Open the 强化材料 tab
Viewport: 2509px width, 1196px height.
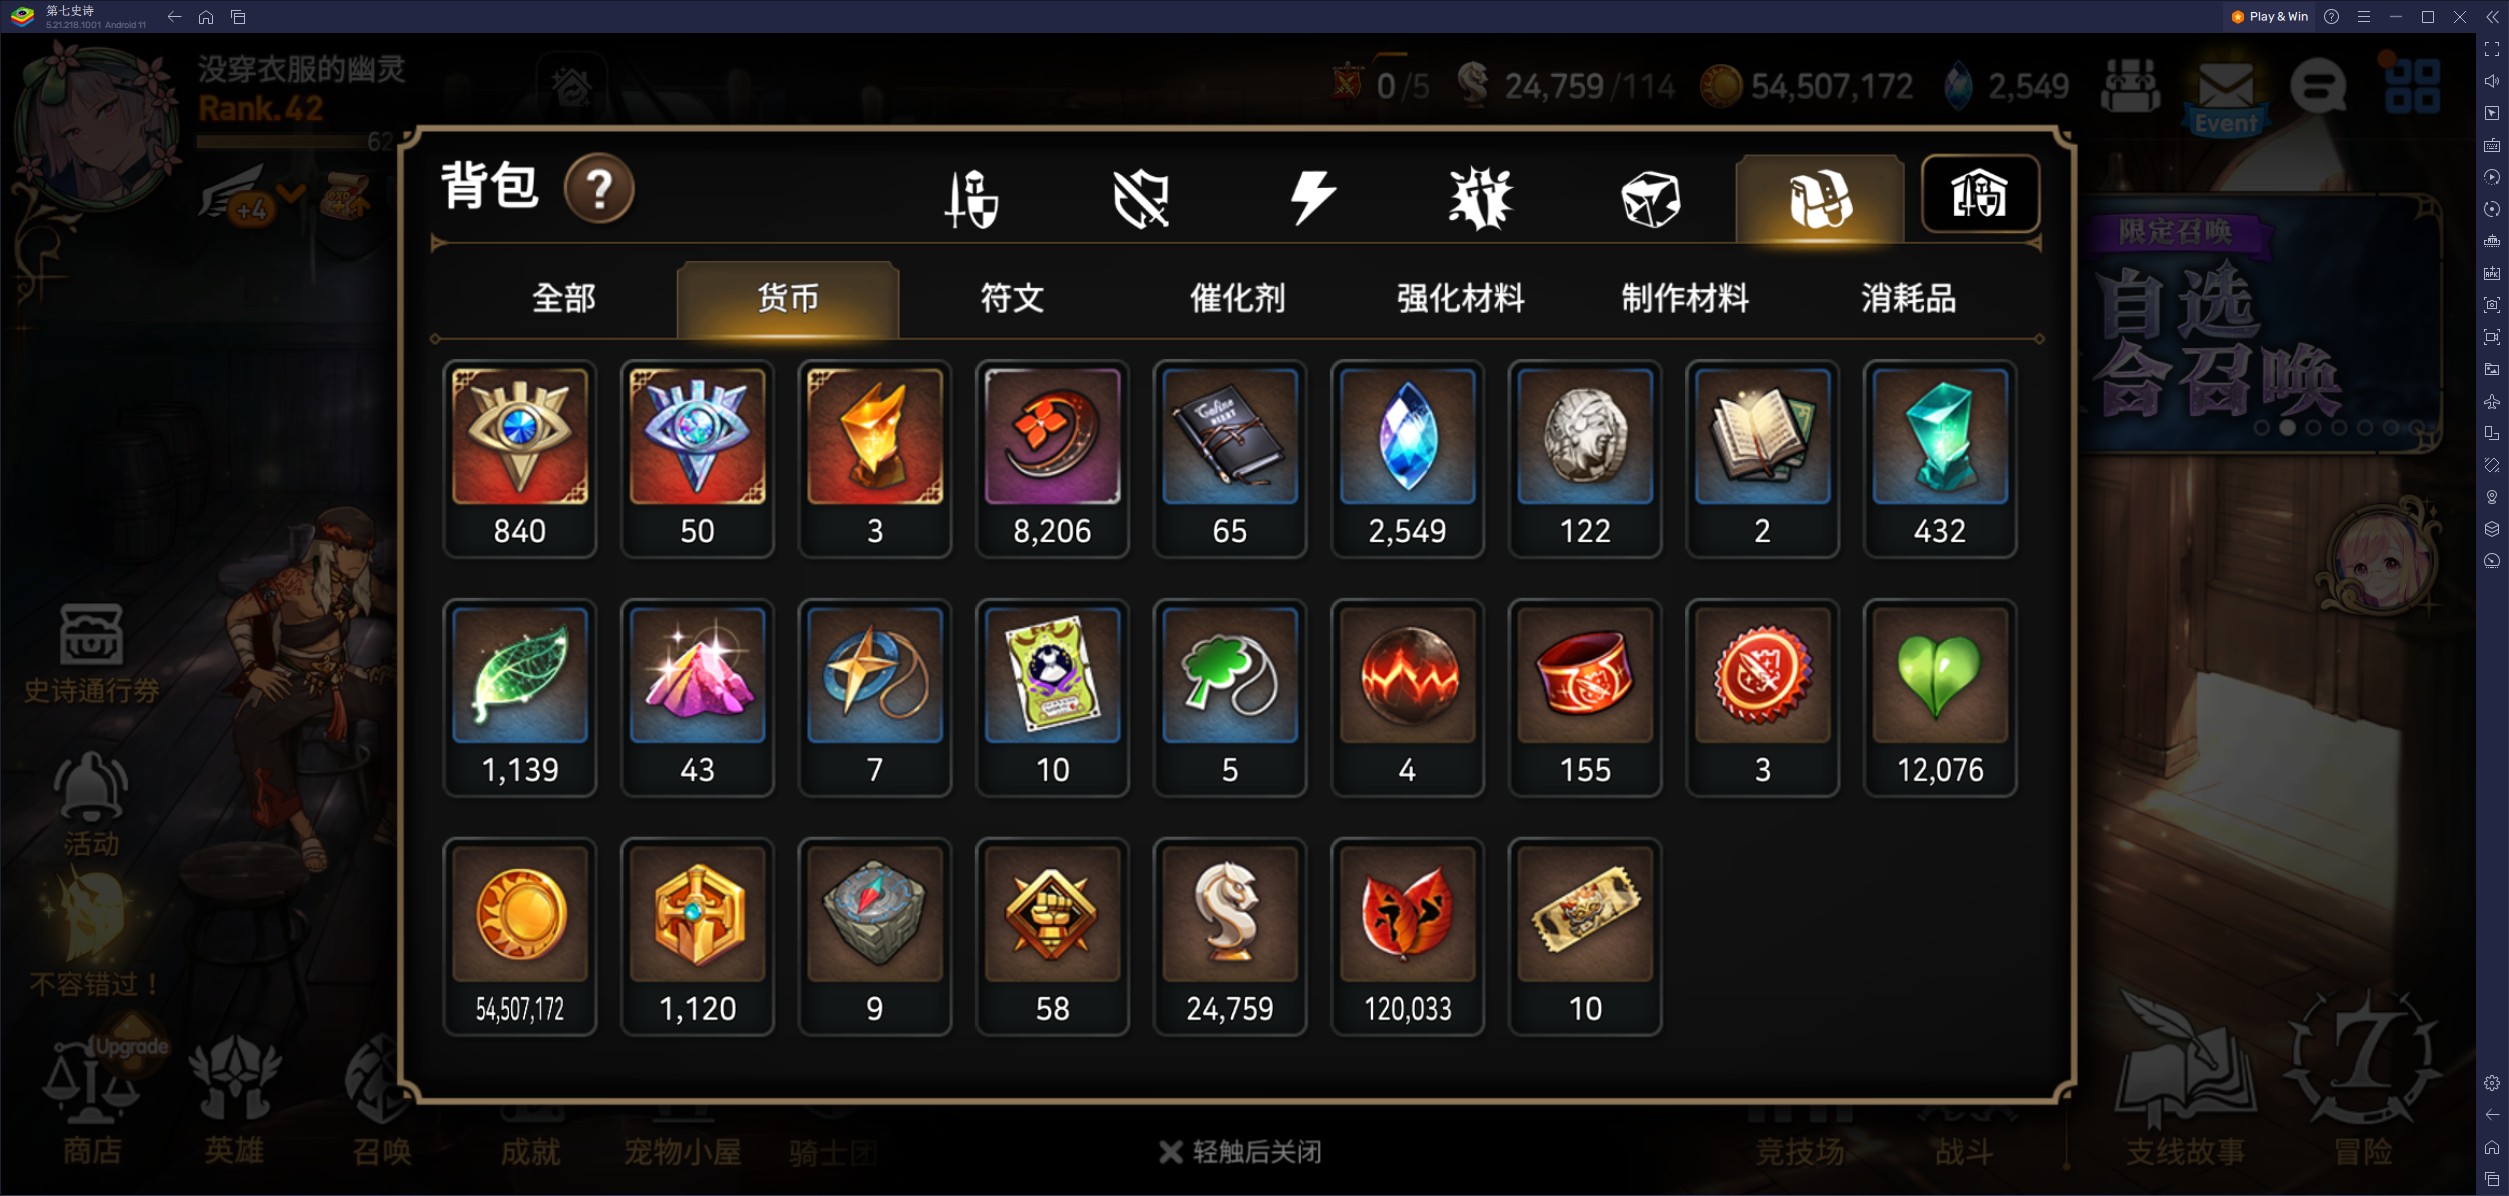[1461, 298]
